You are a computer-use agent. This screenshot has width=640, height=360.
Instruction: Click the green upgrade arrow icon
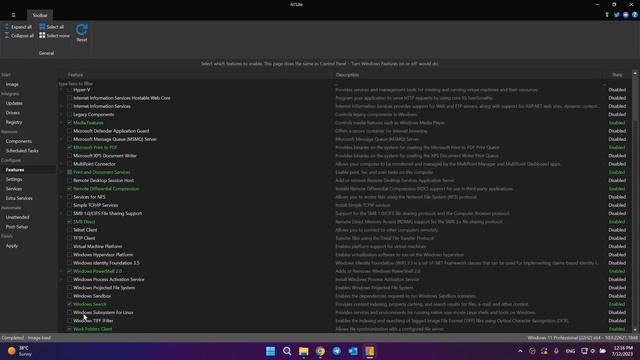pos(607,15)
